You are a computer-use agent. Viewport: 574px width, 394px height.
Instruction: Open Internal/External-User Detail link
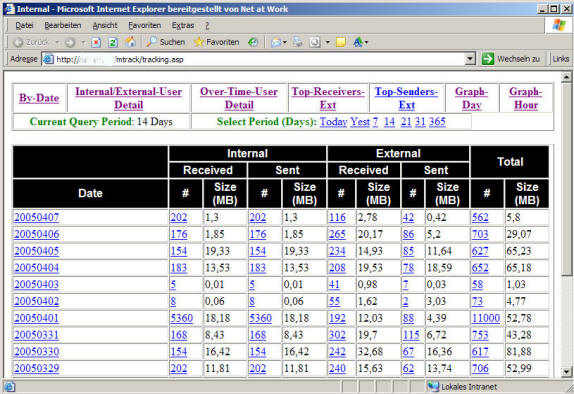[x=128, y=98]
